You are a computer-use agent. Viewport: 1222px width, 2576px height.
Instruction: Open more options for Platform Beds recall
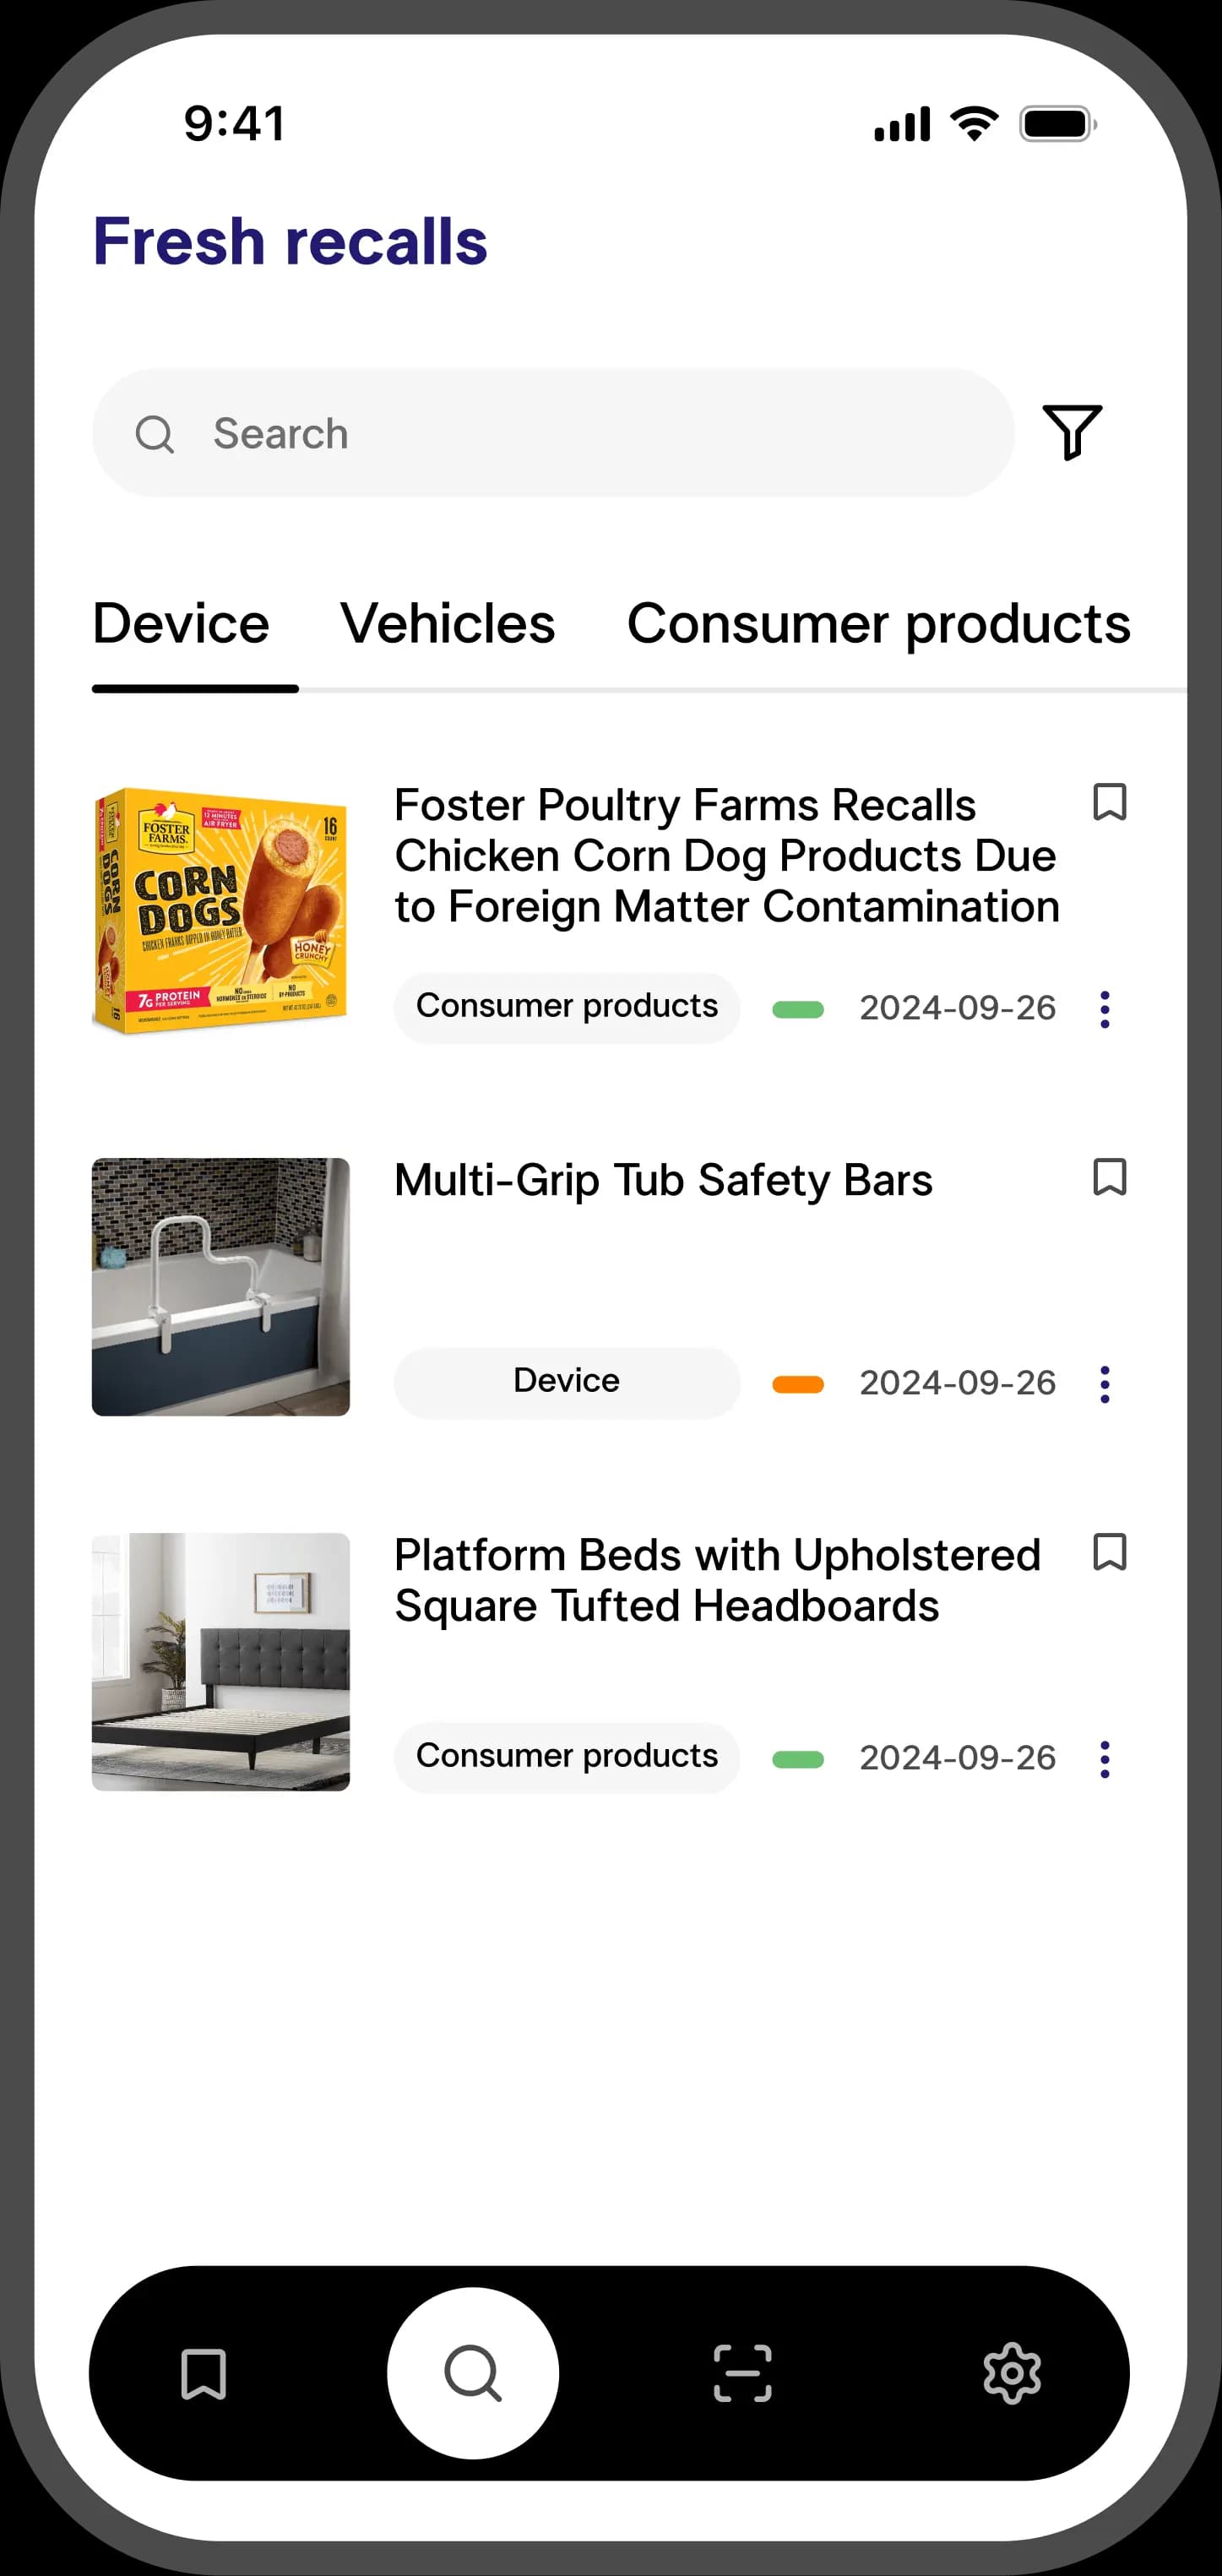click(x=1104, y=1759)
